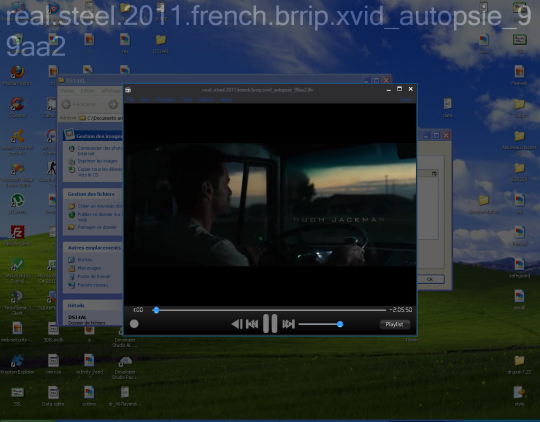The height and width of the screenshot is (422, 540).
Task: Collapse the Gestion des images panel
Action: [x=93, y=136]
